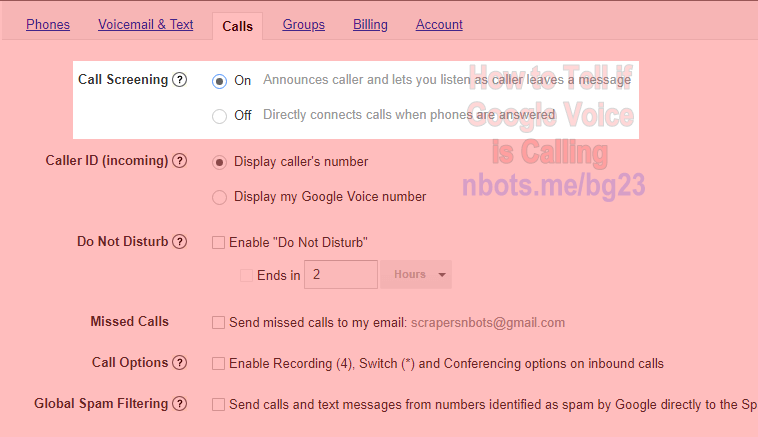Image resolution: width=758 pixels, height=437 pixels.
Task: Click Announces caller description text
Action: point(447,80)
